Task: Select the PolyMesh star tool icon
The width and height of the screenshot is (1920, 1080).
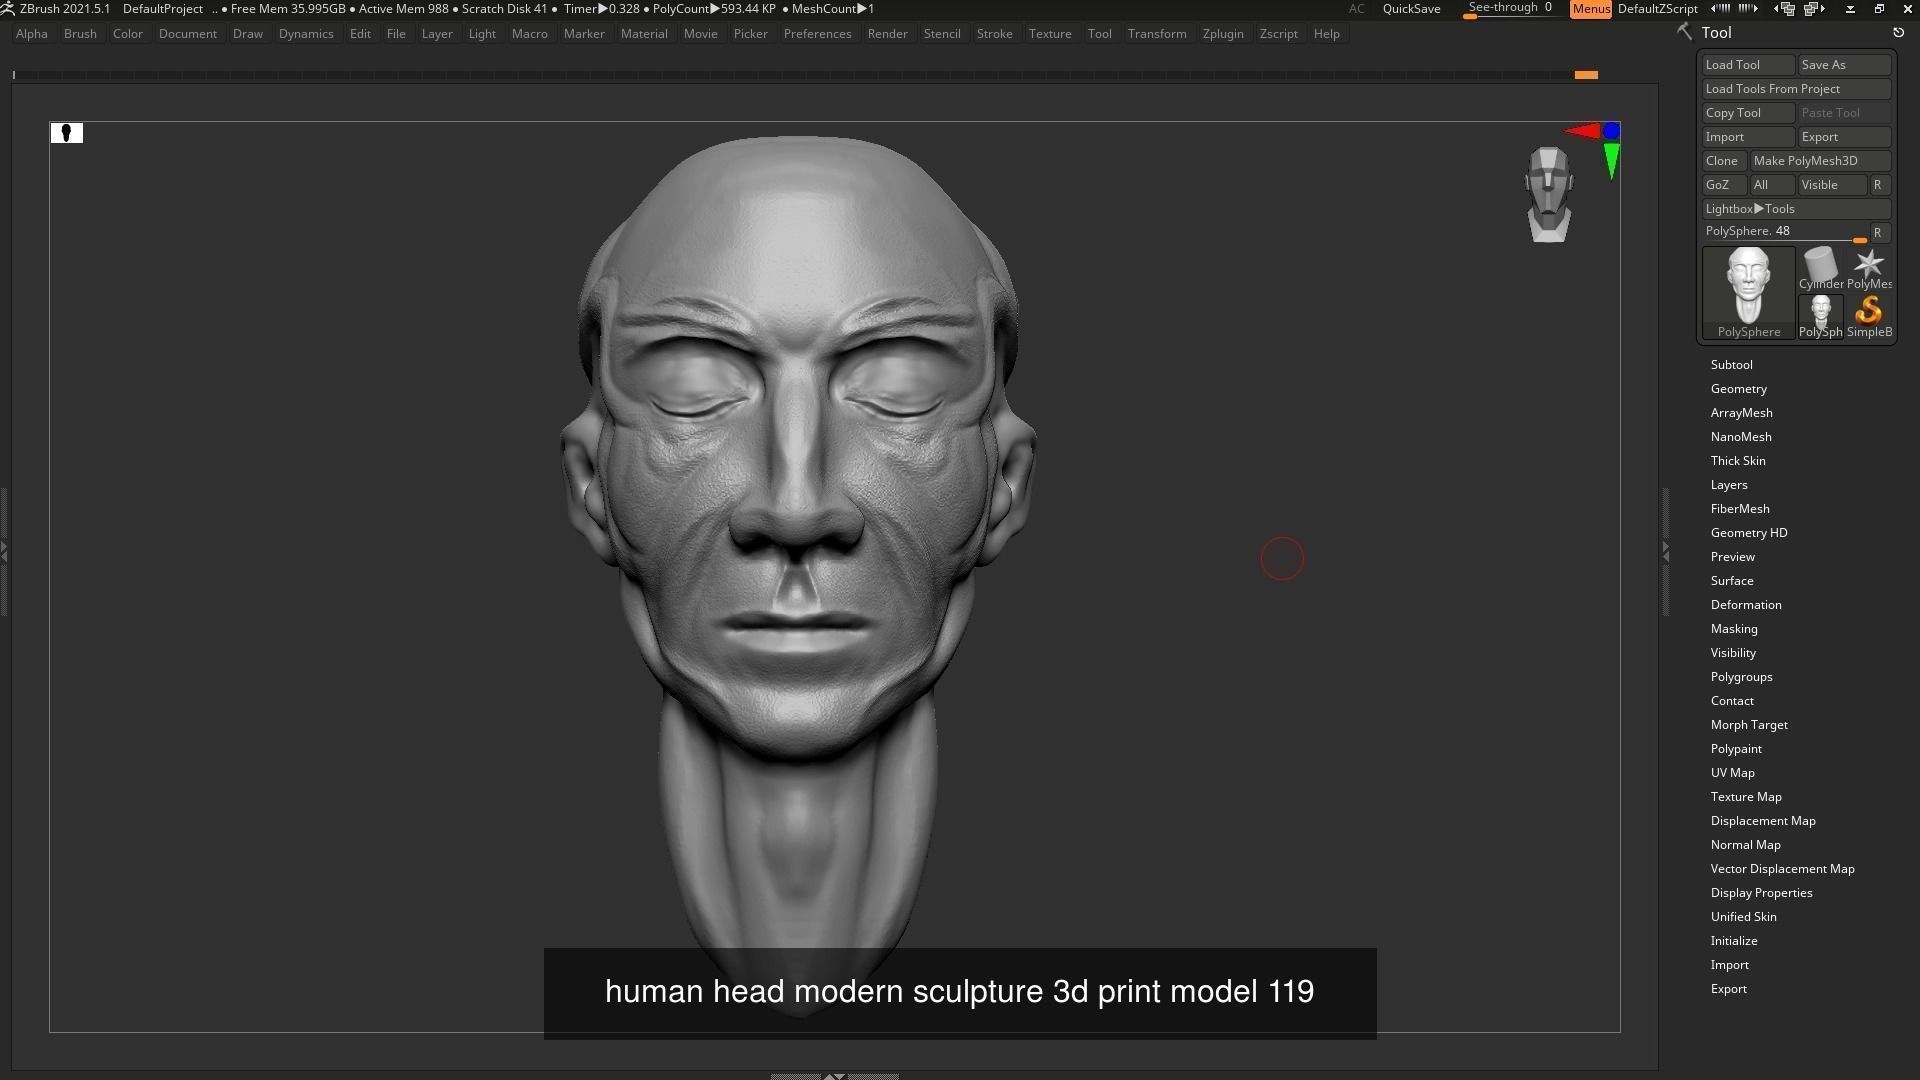Action: point(1869,269)
